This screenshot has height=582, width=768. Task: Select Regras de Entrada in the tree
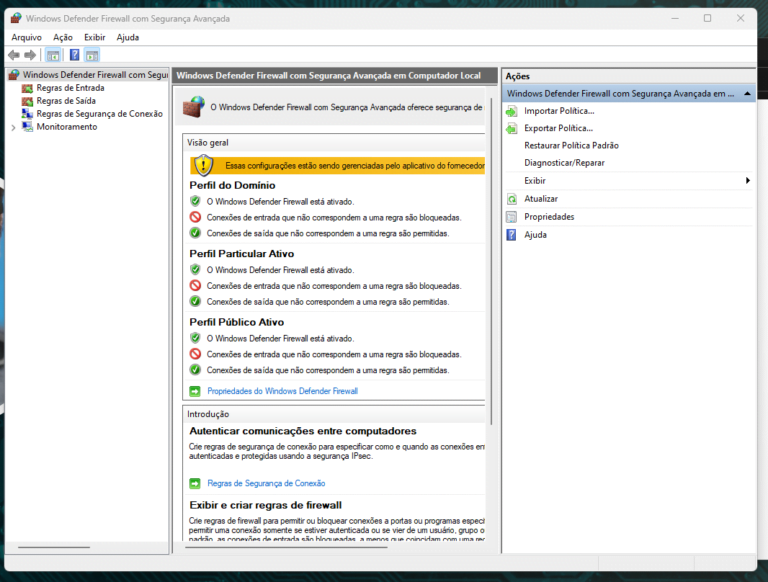71,88
